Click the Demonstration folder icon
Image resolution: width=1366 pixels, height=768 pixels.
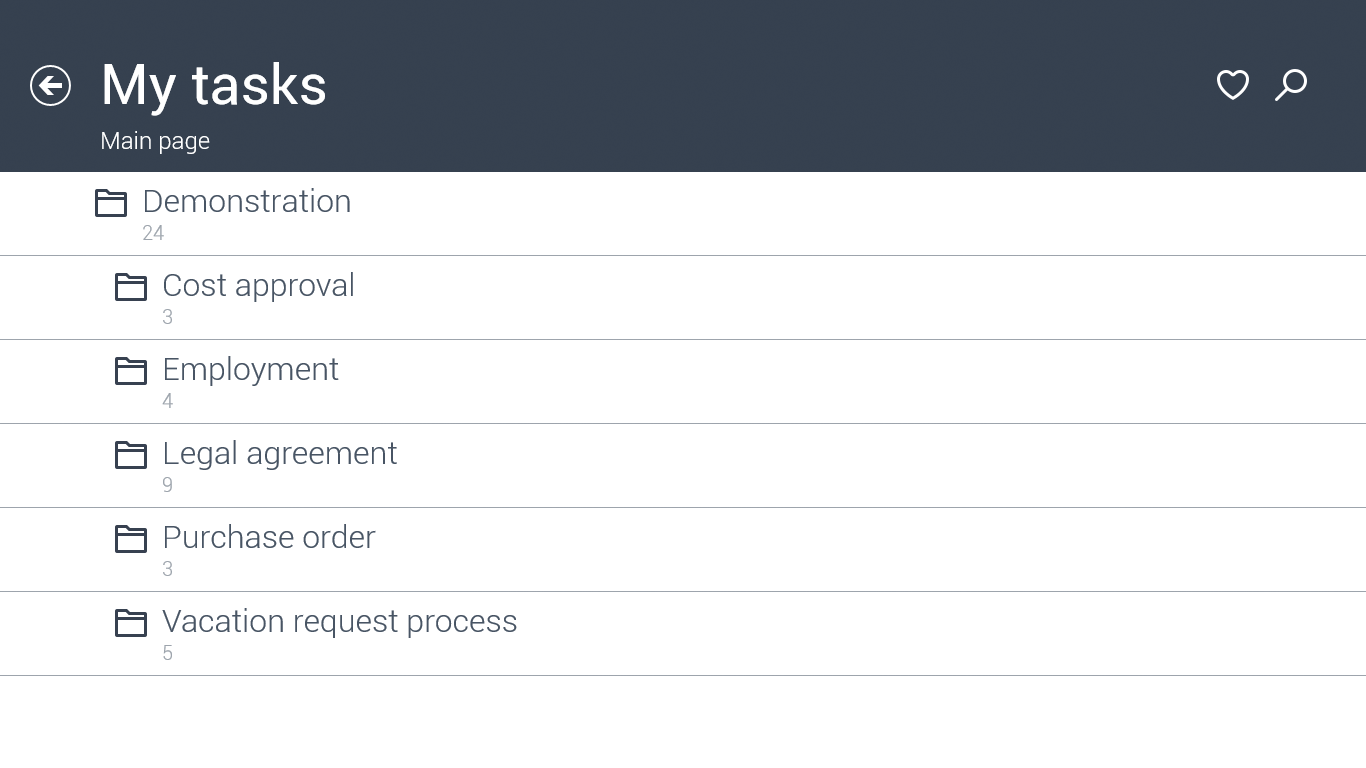click(x=111, y=203)
